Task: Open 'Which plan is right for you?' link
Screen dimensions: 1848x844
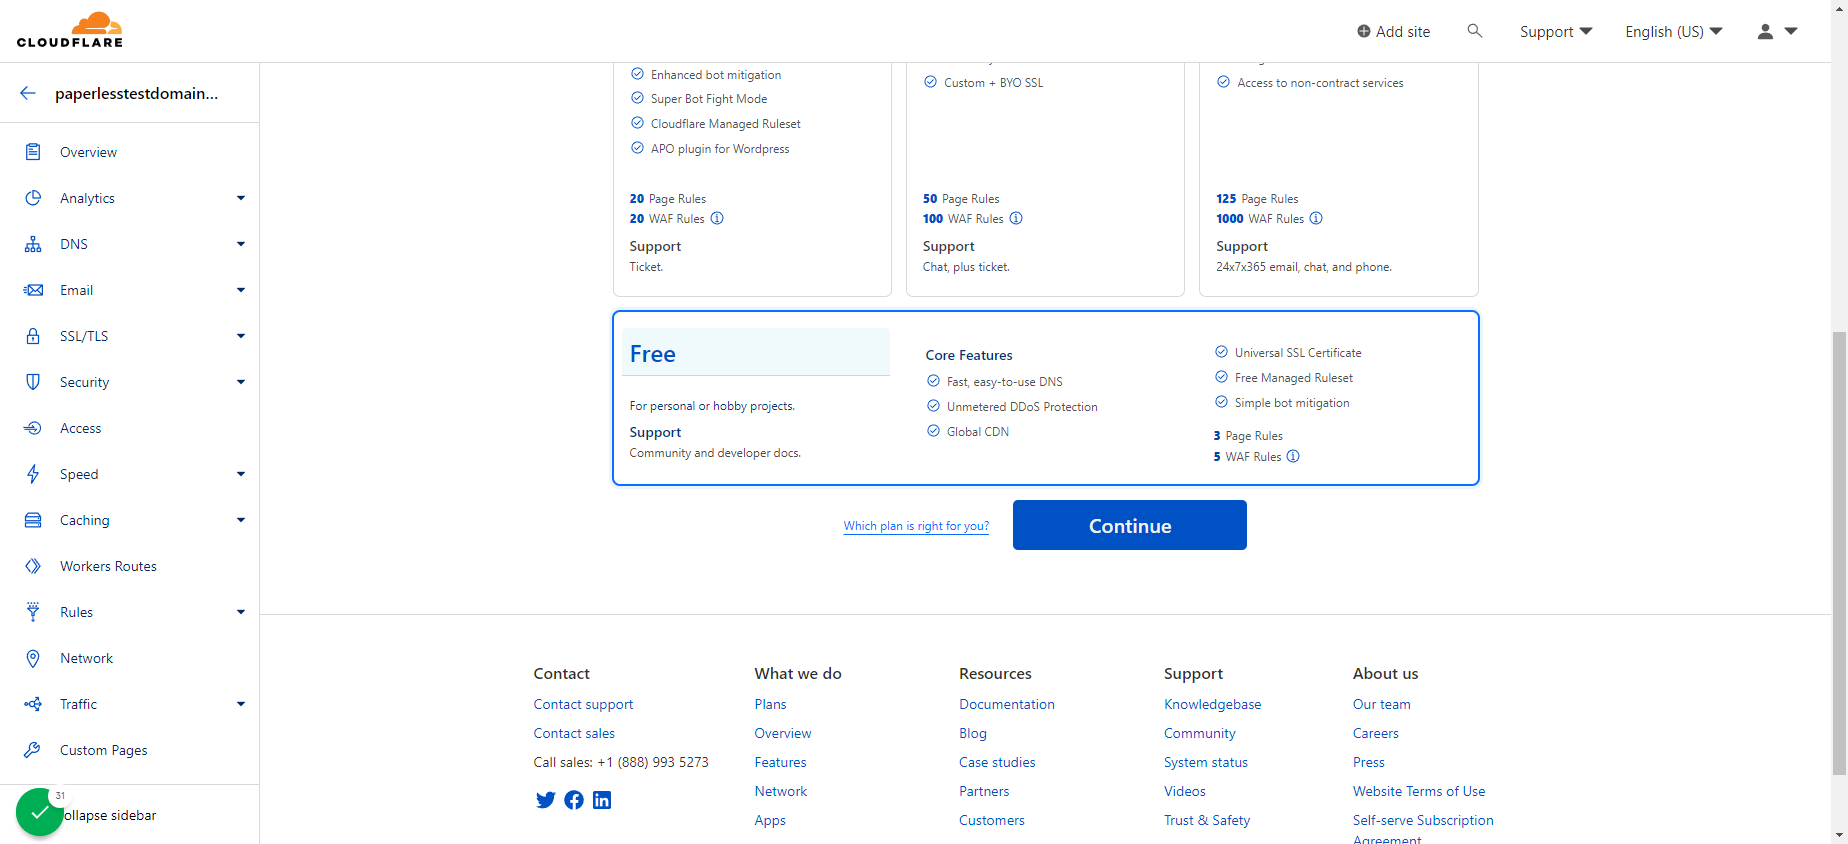Action: pos(916,526)
